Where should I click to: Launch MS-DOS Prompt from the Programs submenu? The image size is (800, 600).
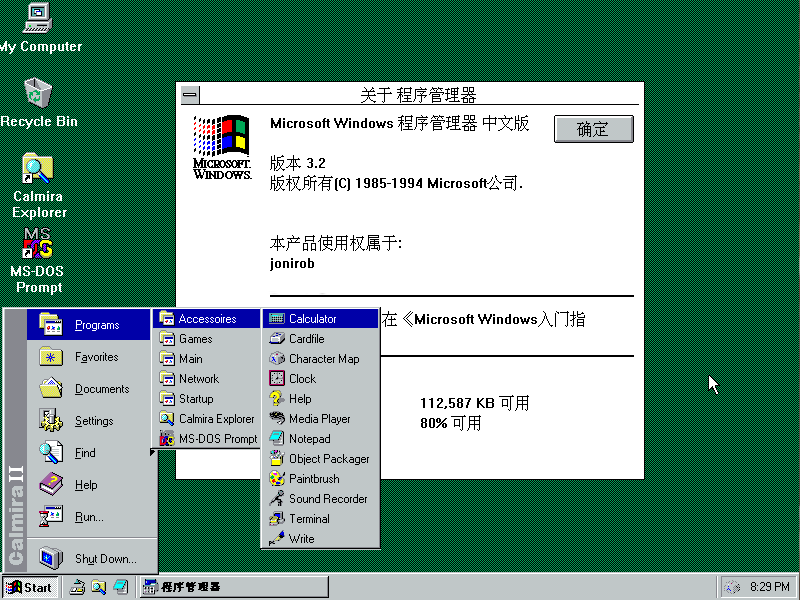pyautogui.click(x=207, y=438)
